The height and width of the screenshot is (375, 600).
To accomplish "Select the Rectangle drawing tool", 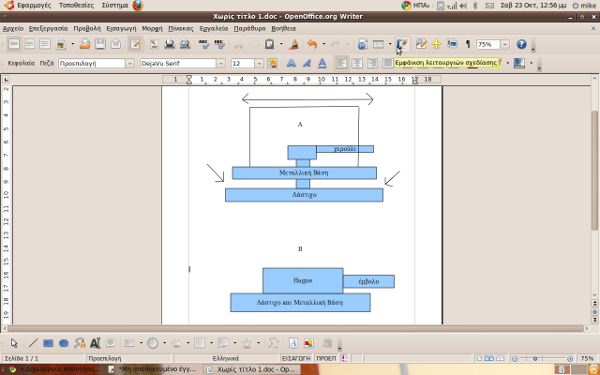I will pos(48,343).
